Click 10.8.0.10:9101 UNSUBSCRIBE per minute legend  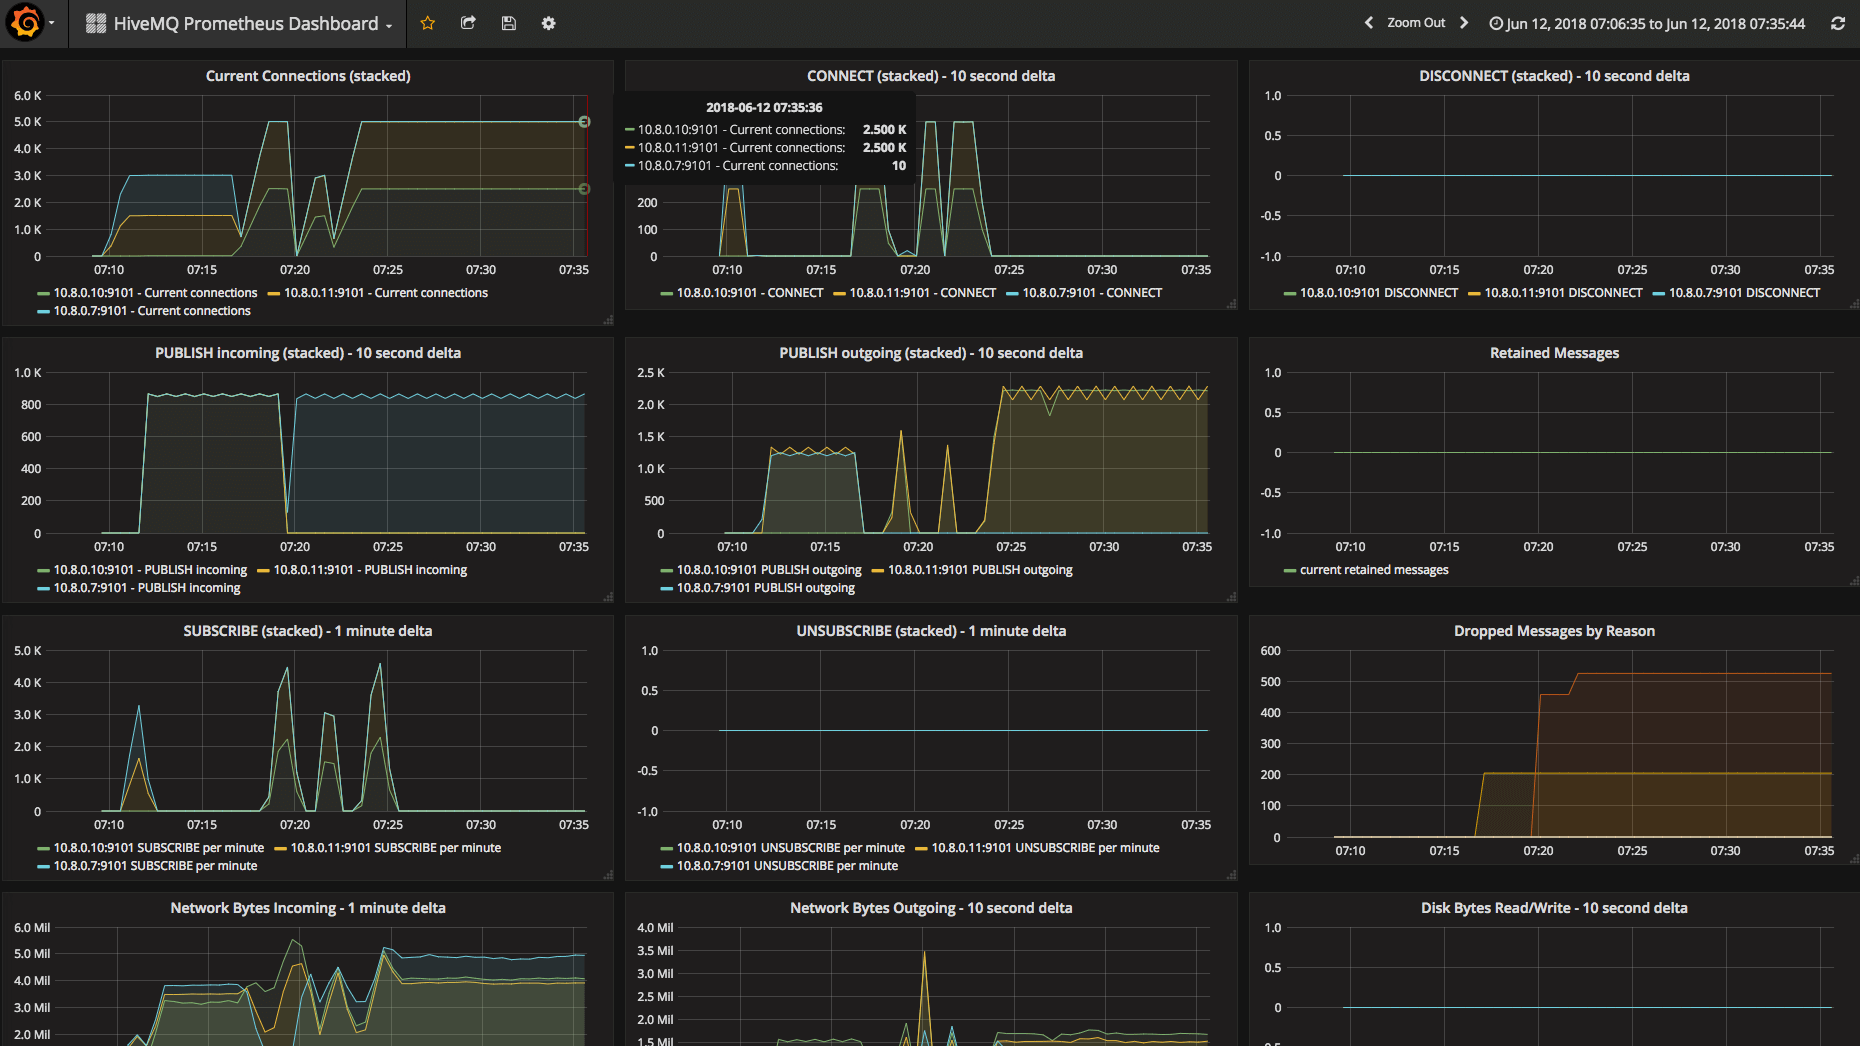click(791, 848)
